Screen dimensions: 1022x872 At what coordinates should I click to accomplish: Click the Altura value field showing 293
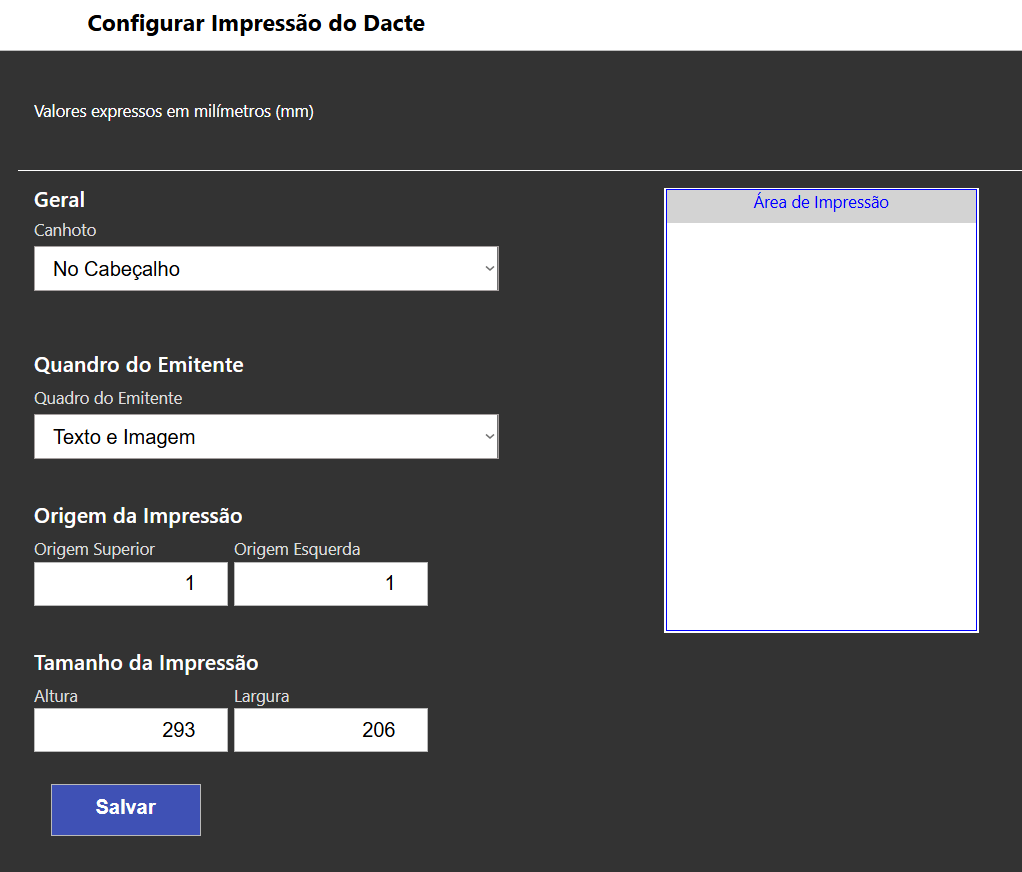[x=130, y=729]
